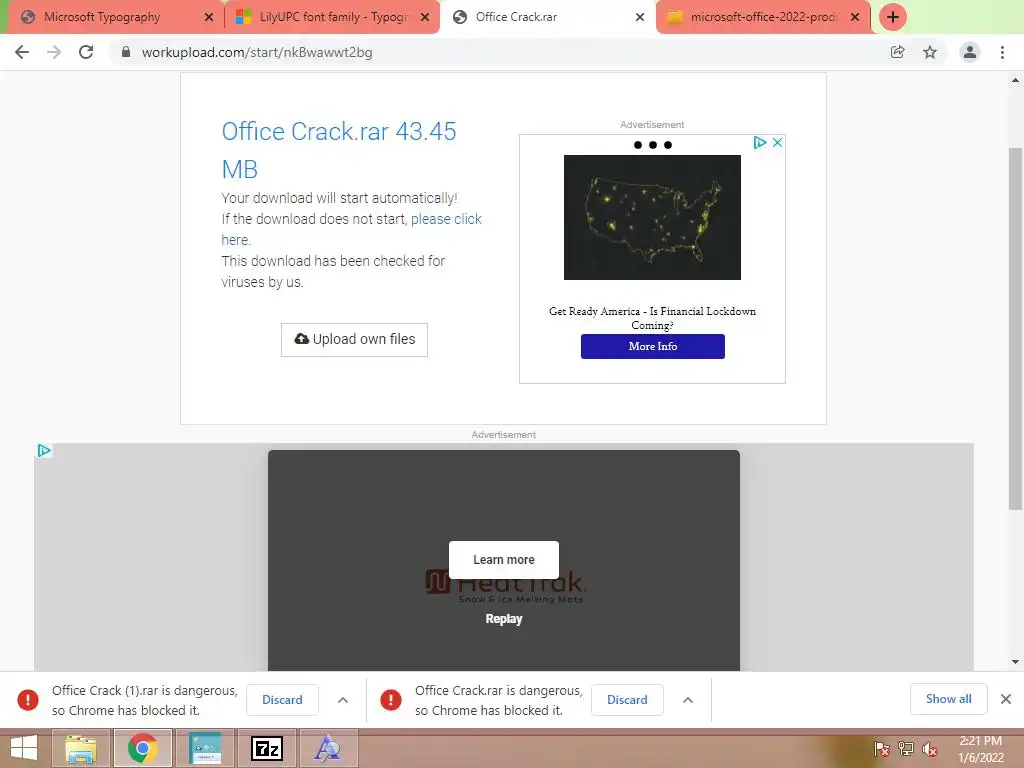Click the scrollbar up arrow
Image resolution: width=1024 pixels, height=768 pixels.
click(x=1015, y=80)
